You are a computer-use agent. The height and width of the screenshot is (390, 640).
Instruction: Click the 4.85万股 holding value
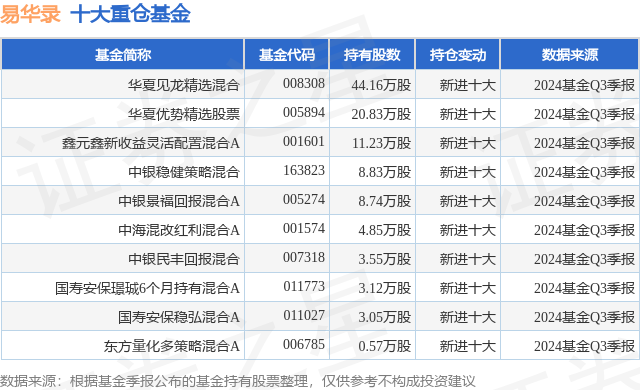[384, 230]
